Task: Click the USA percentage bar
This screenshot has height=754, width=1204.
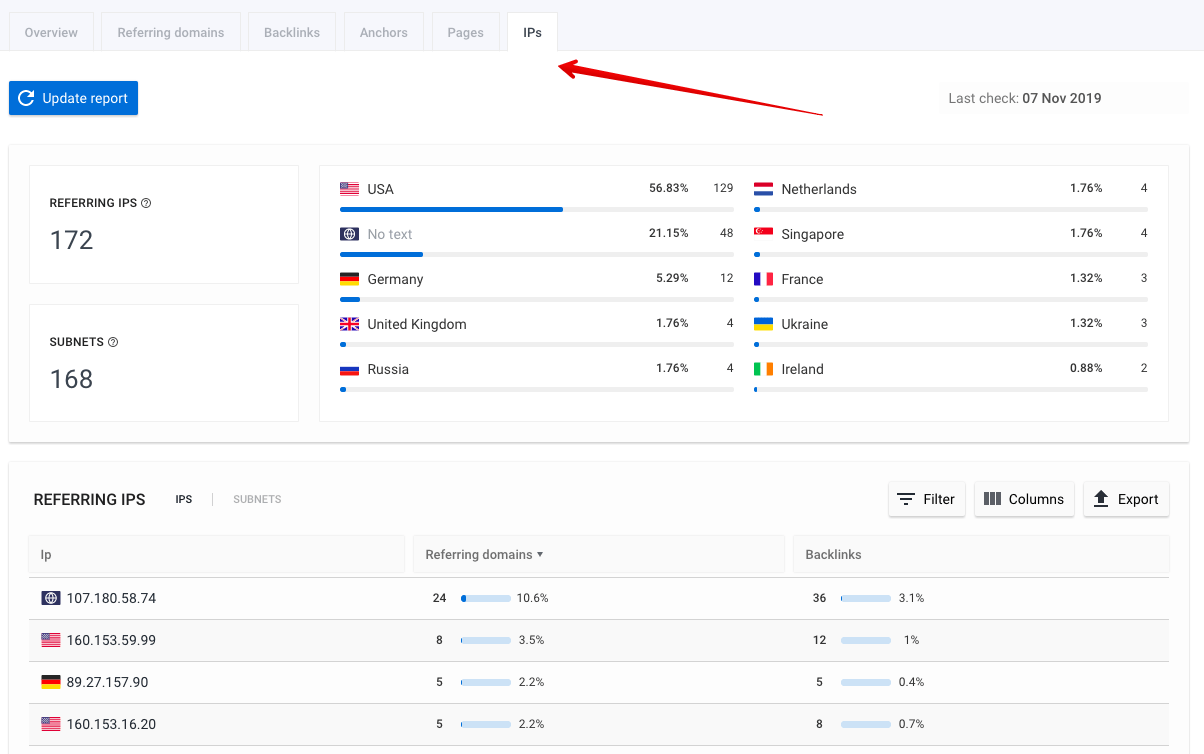Action: (x=537, y=209)
